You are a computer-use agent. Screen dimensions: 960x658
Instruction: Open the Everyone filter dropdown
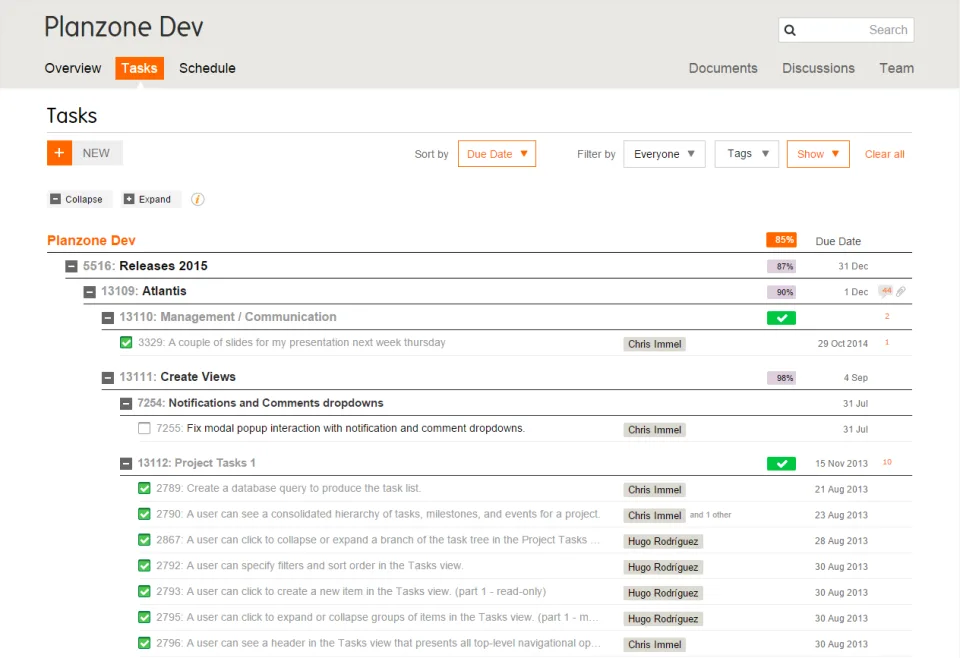[x=664, y=154]
